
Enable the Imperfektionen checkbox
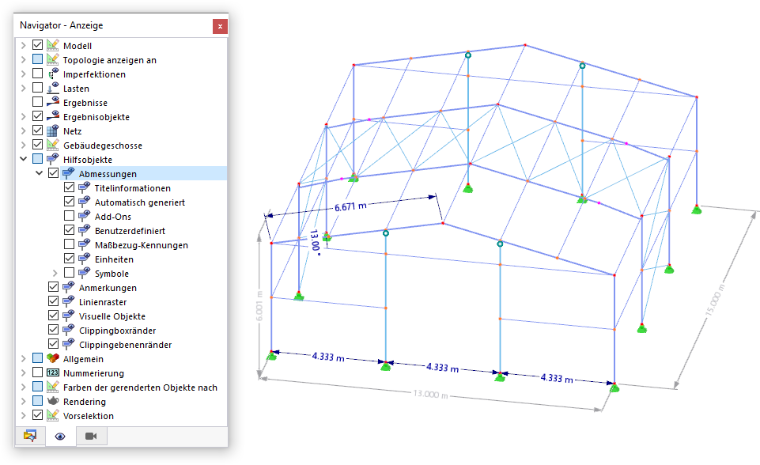37,74
